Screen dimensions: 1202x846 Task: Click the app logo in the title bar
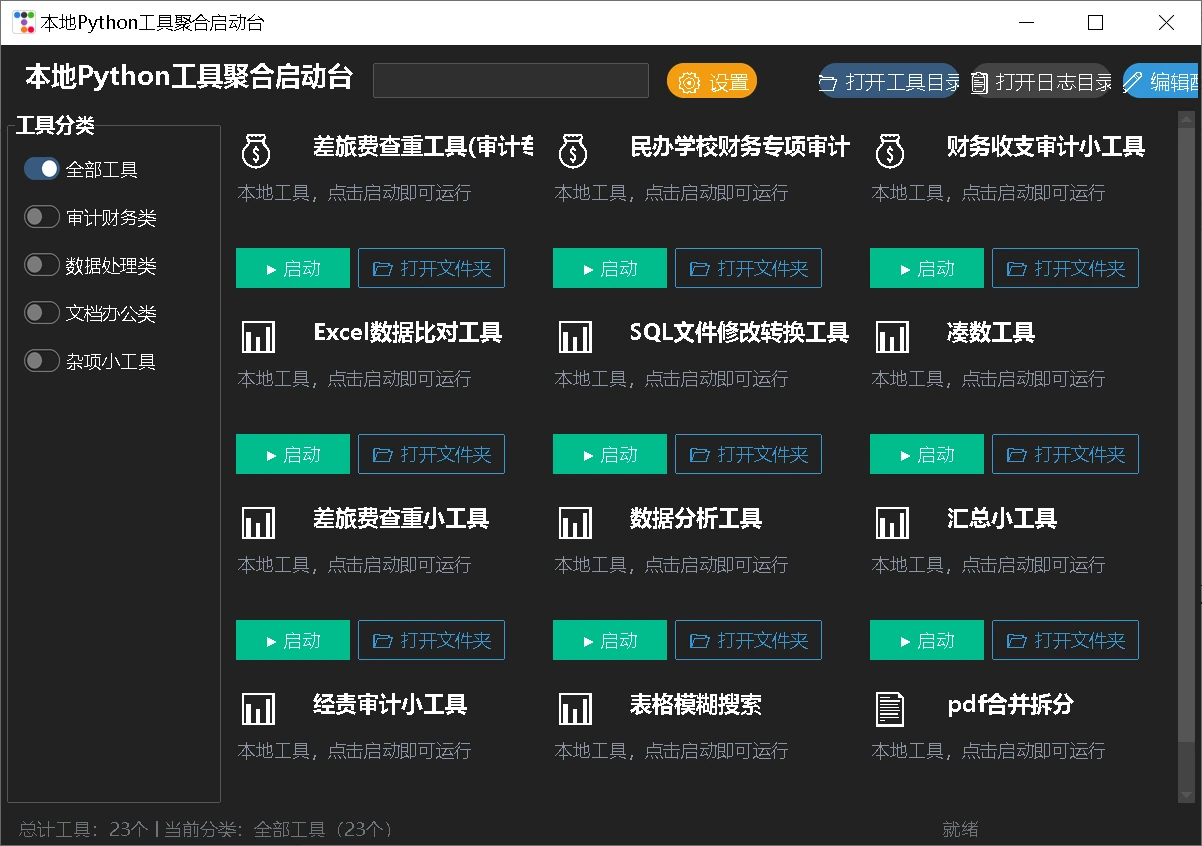[24, 22]
